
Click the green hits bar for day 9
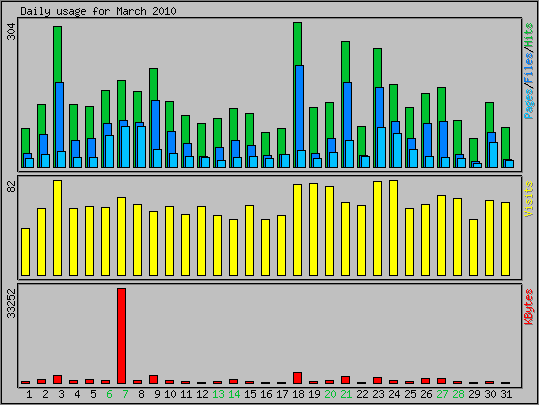click(x=153, y=84)
